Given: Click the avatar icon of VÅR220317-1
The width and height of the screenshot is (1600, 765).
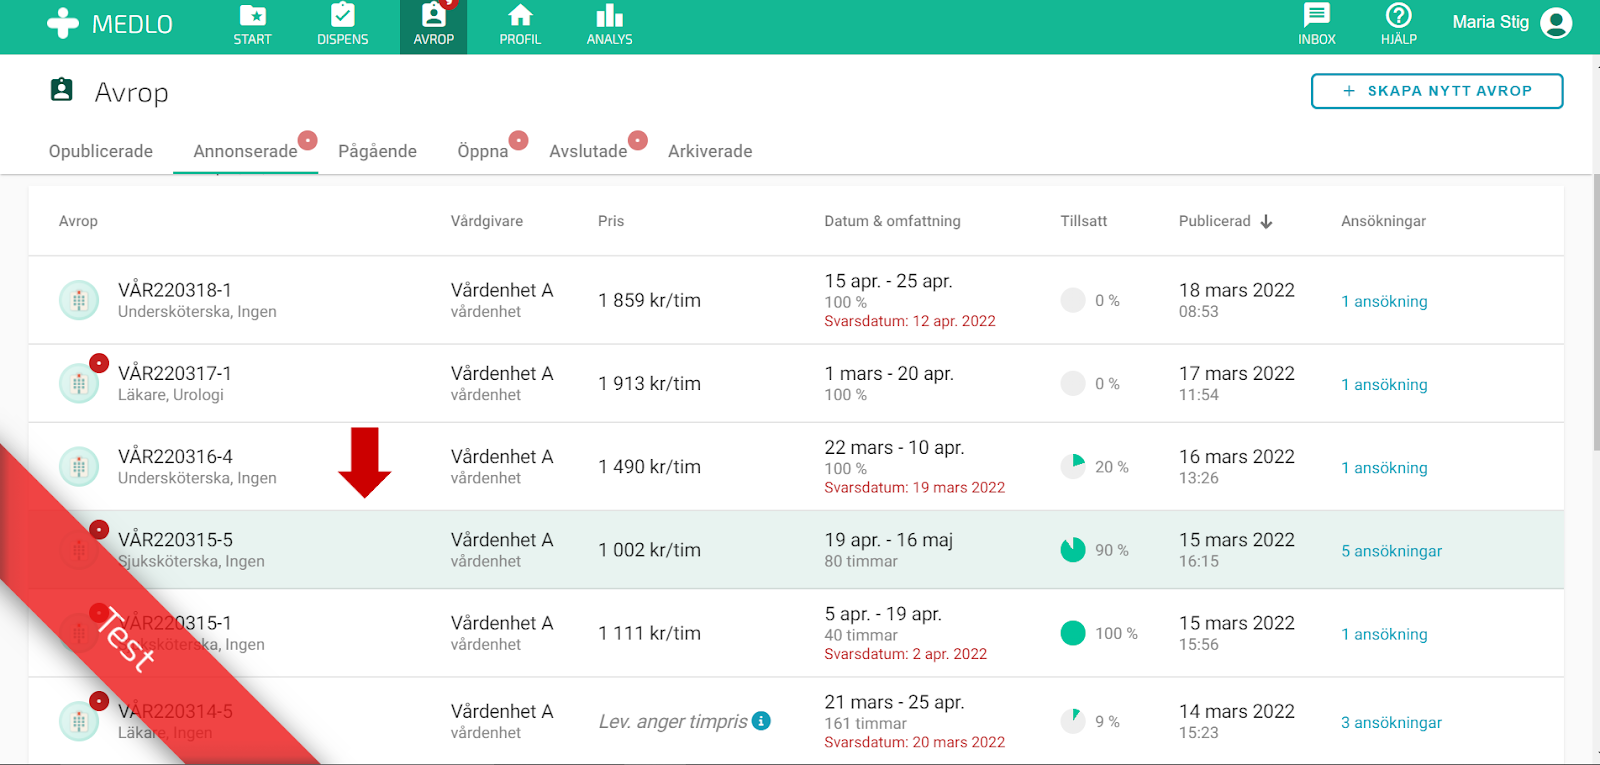Looking at the screenshot, I should pos(79,383).
